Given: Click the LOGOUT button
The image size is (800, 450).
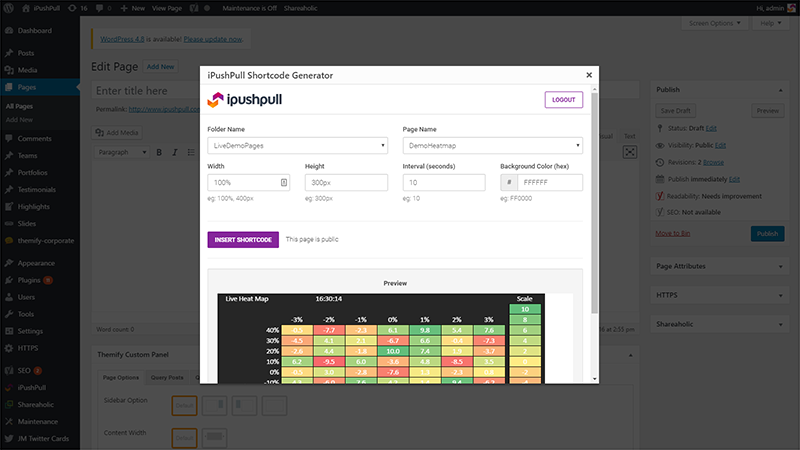Looking at the screenshot, I should click(x=564, y=99).
